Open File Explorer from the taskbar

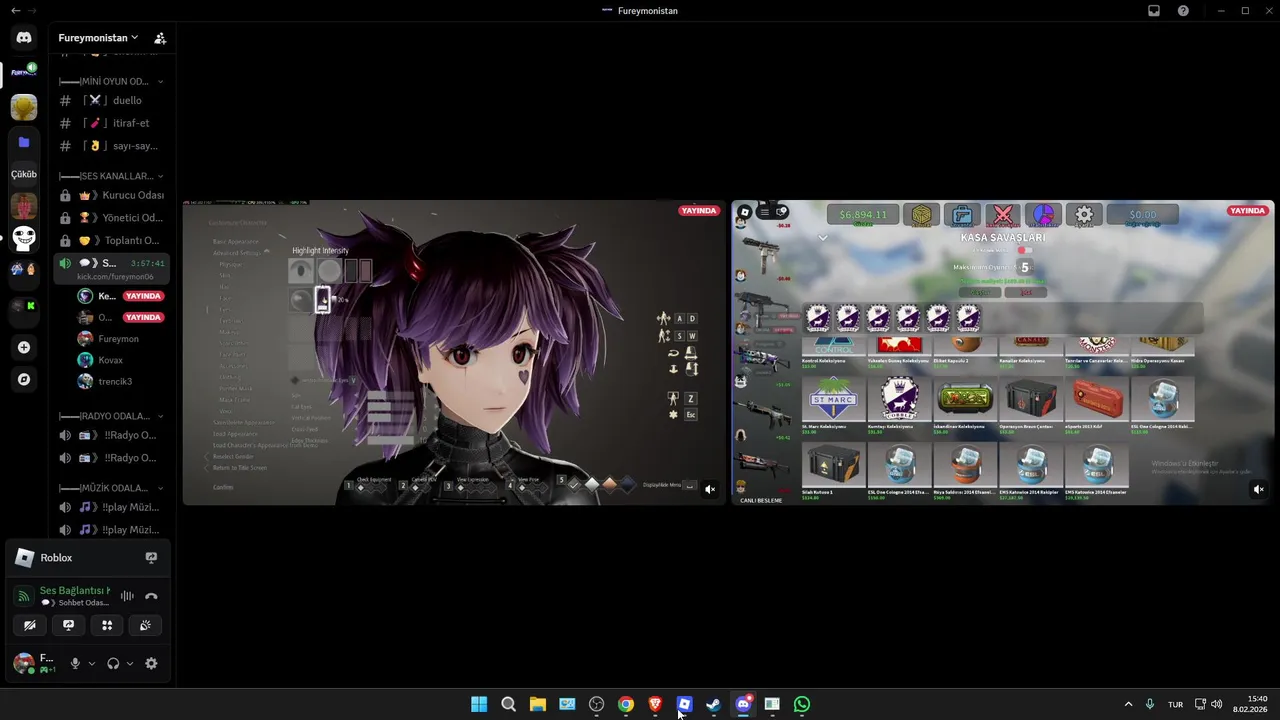(537, 704)
